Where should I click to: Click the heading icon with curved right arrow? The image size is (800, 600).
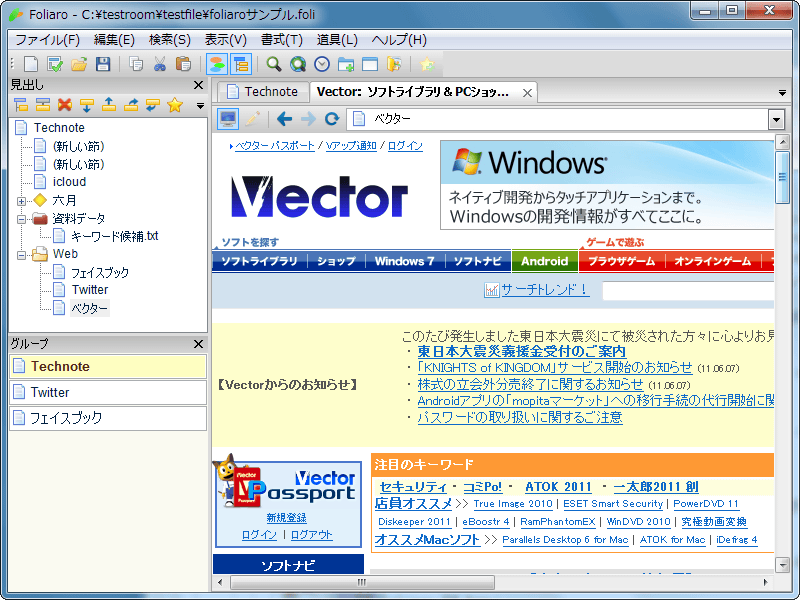[x=131, y=105]
